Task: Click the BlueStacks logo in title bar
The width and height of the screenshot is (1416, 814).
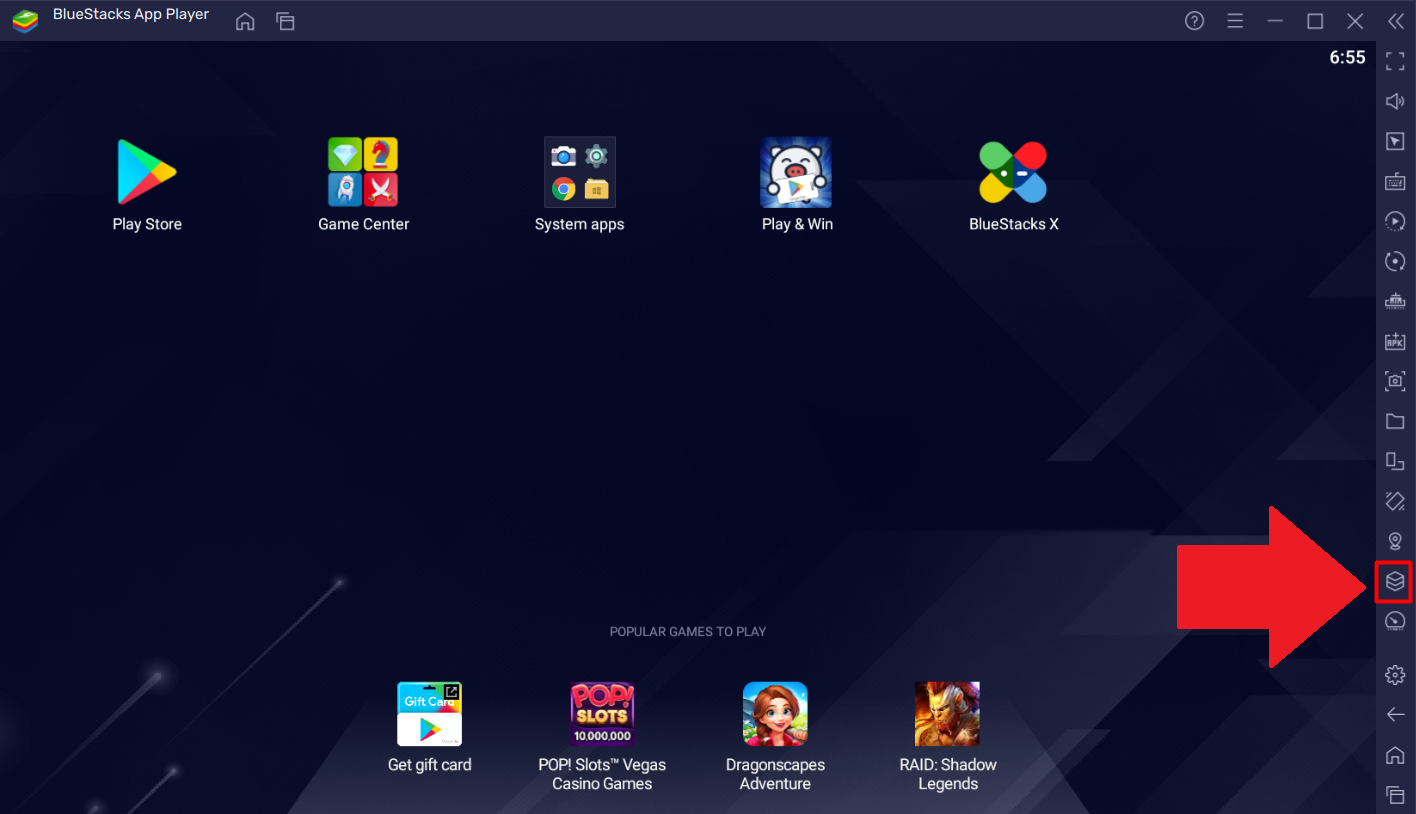Action: [x=25, y=21]
